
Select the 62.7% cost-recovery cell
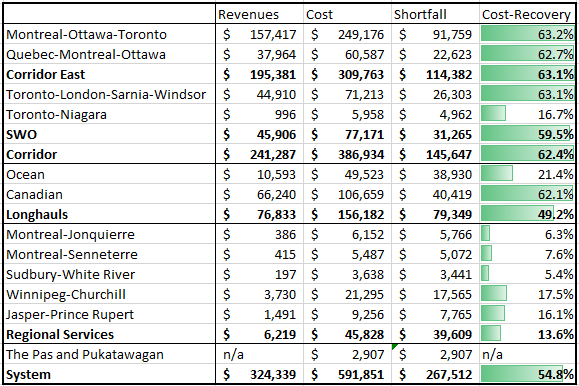click(527, 54)
